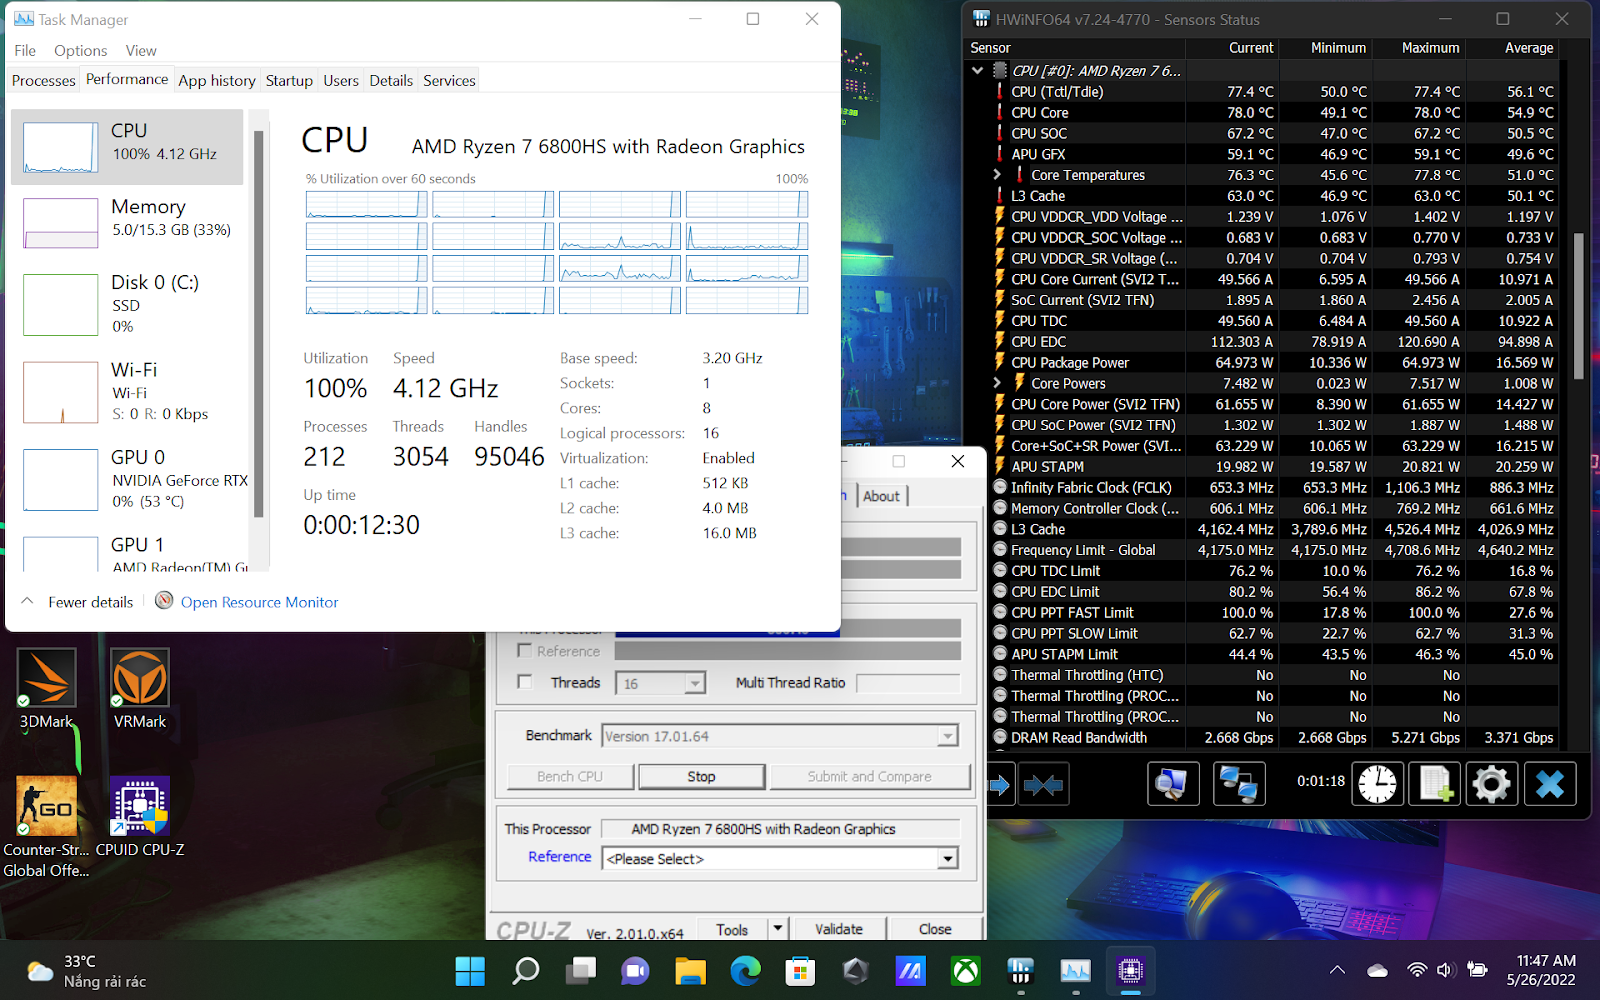This screenshot has height=1000, width=1600.
Task: Click CPU-Z Validate button
Action: [838, 929]
